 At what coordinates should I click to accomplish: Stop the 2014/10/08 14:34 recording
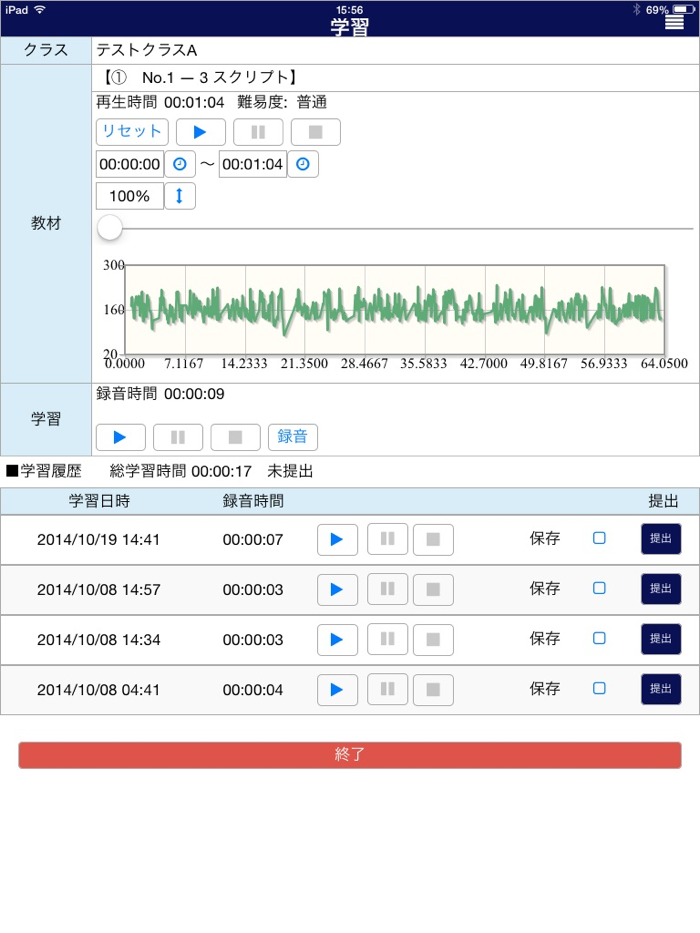coord(433,640)
